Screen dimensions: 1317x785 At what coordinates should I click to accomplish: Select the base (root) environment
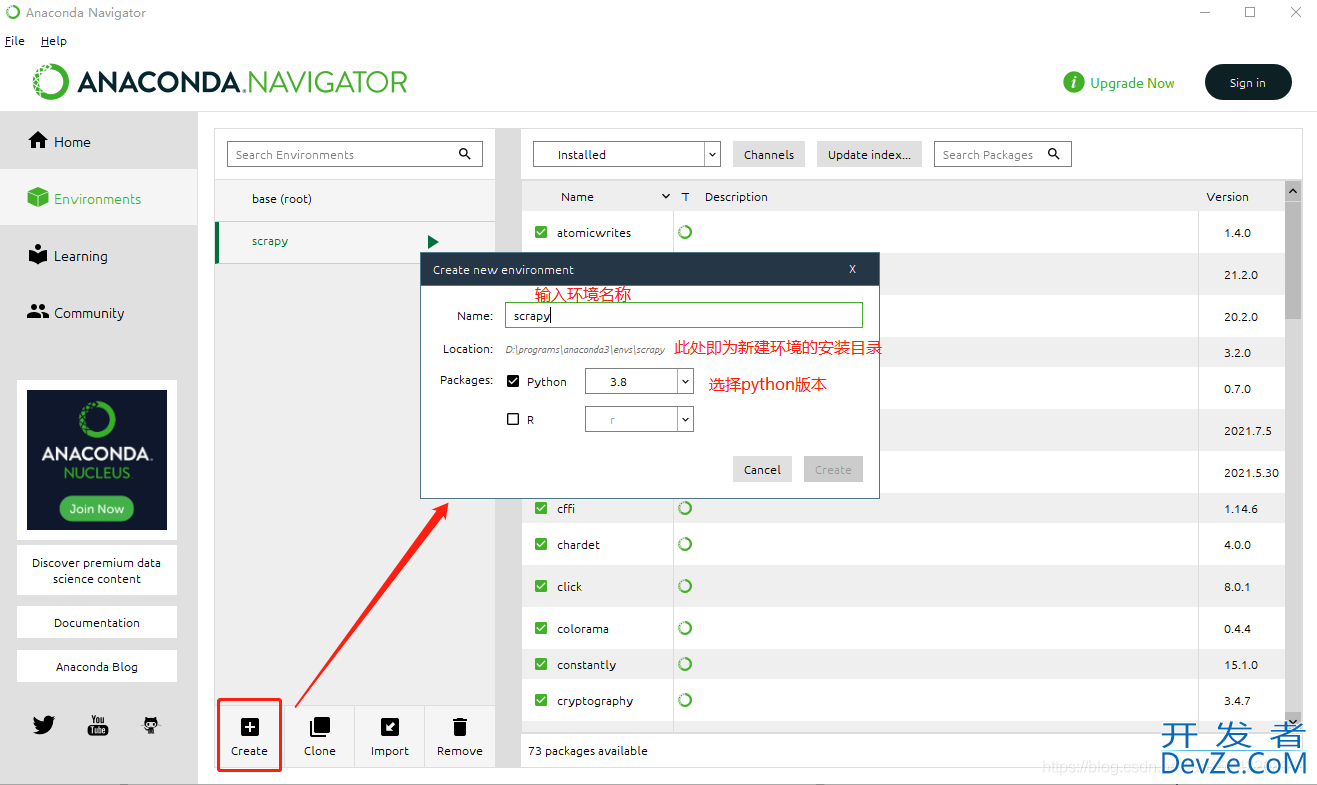click(355, 200)
